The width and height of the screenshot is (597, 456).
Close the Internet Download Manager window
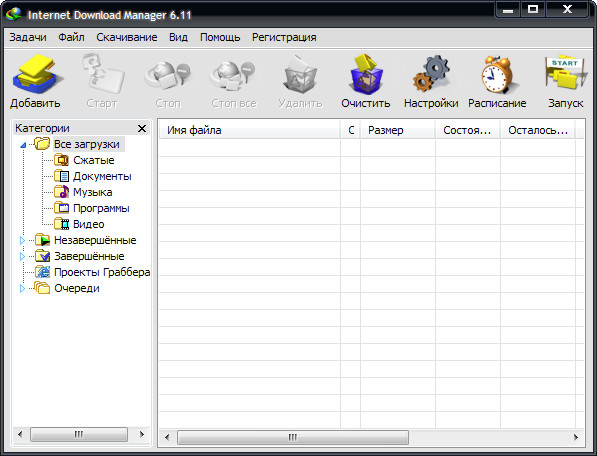coord(567,10)
